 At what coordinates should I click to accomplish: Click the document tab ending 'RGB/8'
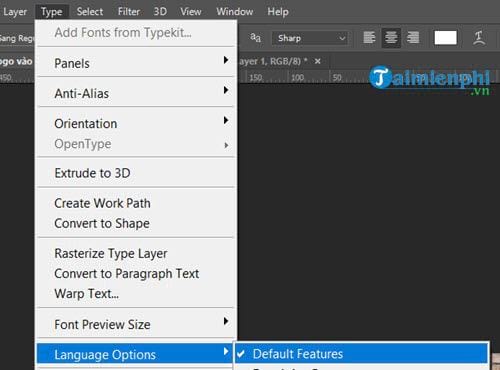(x=273, y=61)
